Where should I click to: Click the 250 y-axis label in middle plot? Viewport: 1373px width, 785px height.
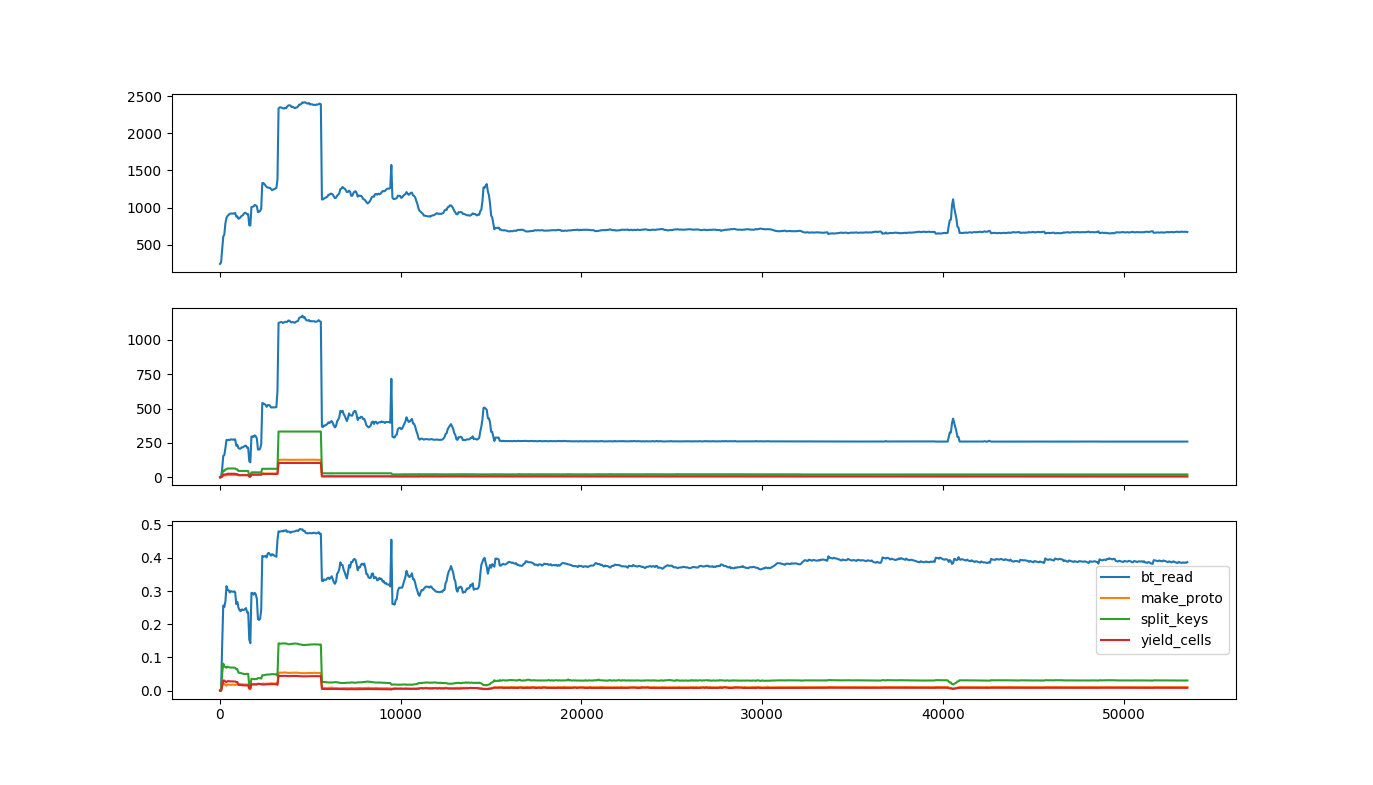pyautogui.click(x=150, y=443)
